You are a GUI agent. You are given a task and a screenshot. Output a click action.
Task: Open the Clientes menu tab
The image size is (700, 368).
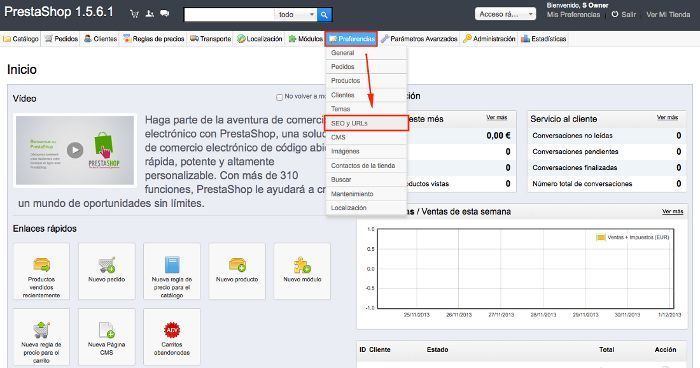(100, 39)
